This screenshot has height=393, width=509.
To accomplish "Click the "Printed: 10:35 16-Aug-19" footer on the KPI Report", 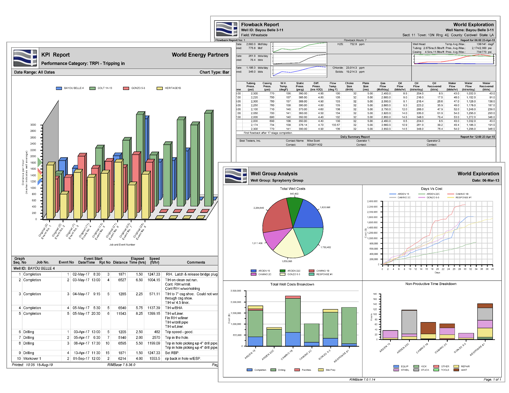I will click(32, 365).
